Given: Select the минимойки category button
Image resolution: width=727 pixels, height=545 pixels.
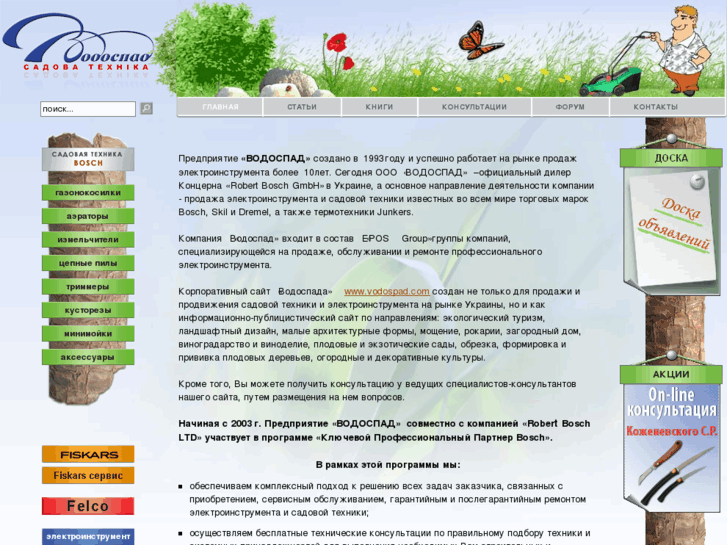Looking at the screenshot, I should pyautogui.click(x=88, y=333).
